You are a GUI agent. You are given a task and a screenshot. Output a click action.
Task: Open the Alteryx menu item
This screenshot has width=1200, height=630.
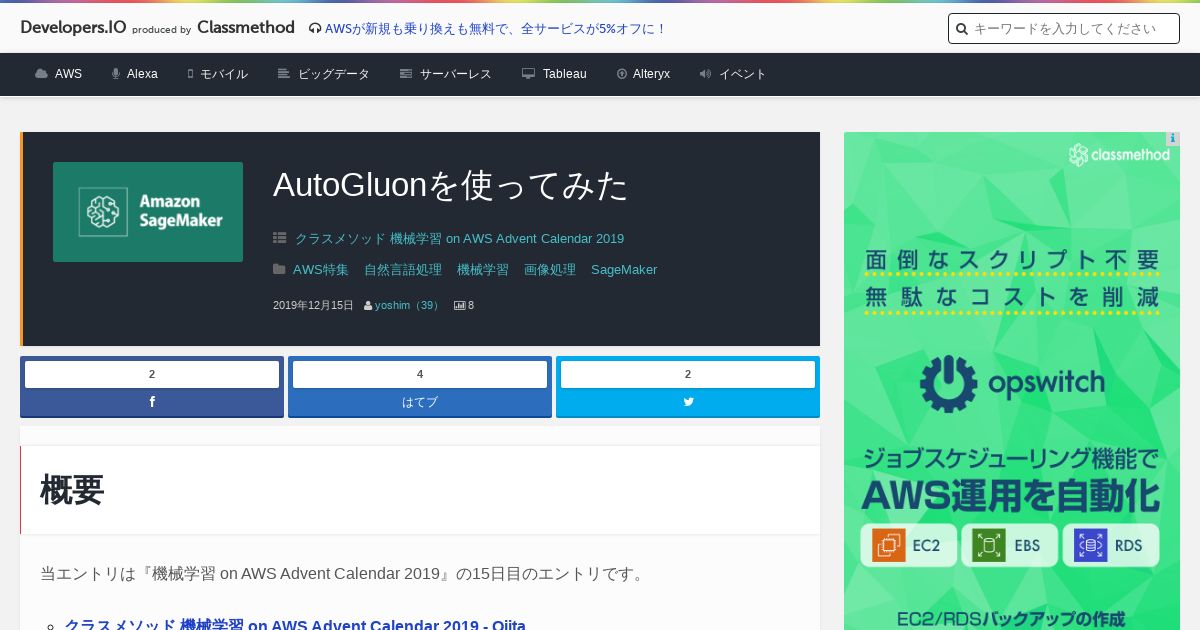[x=651, y=74]
